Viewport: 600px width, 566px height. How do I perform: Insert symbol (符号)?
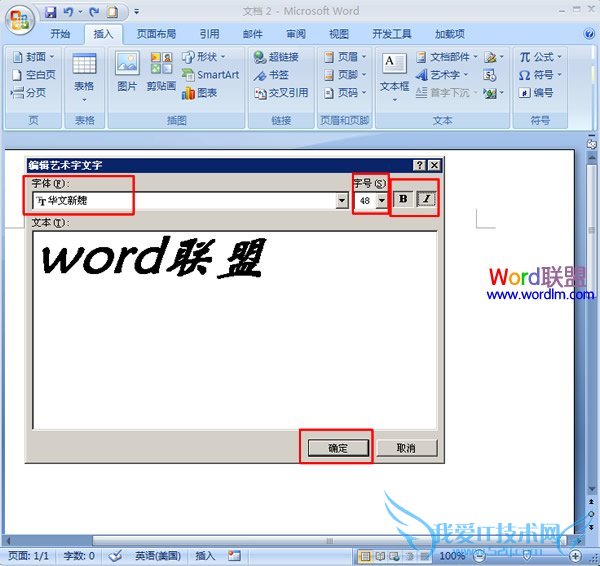pyautogui.click(x=540, y=75)
